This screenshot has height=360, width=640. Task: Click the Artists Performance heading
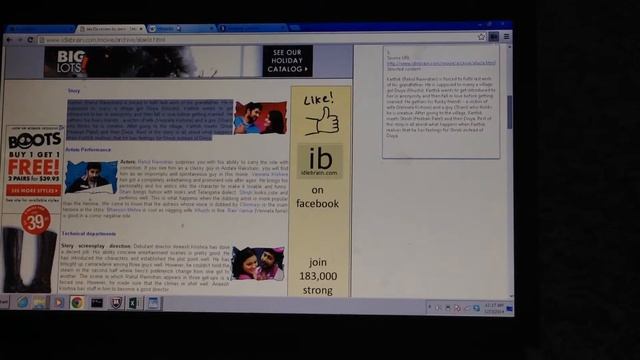(88, 150)
